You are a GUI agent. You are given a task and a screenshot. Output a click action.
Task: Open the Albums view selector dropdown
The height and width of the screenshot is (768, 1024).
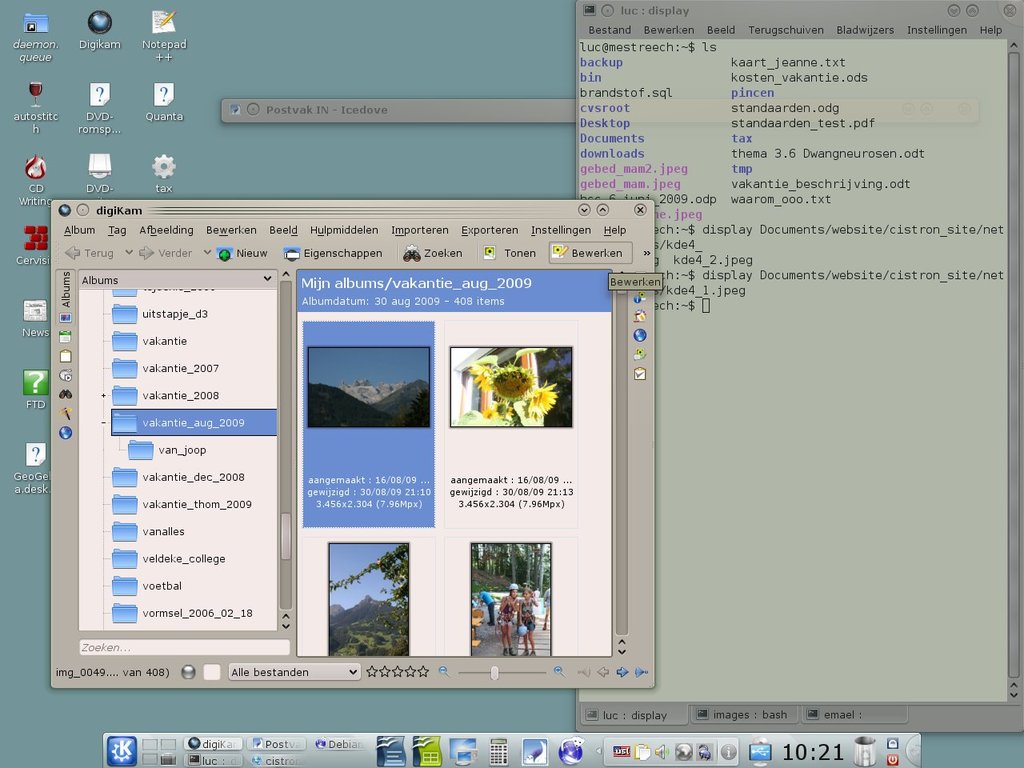176,280
